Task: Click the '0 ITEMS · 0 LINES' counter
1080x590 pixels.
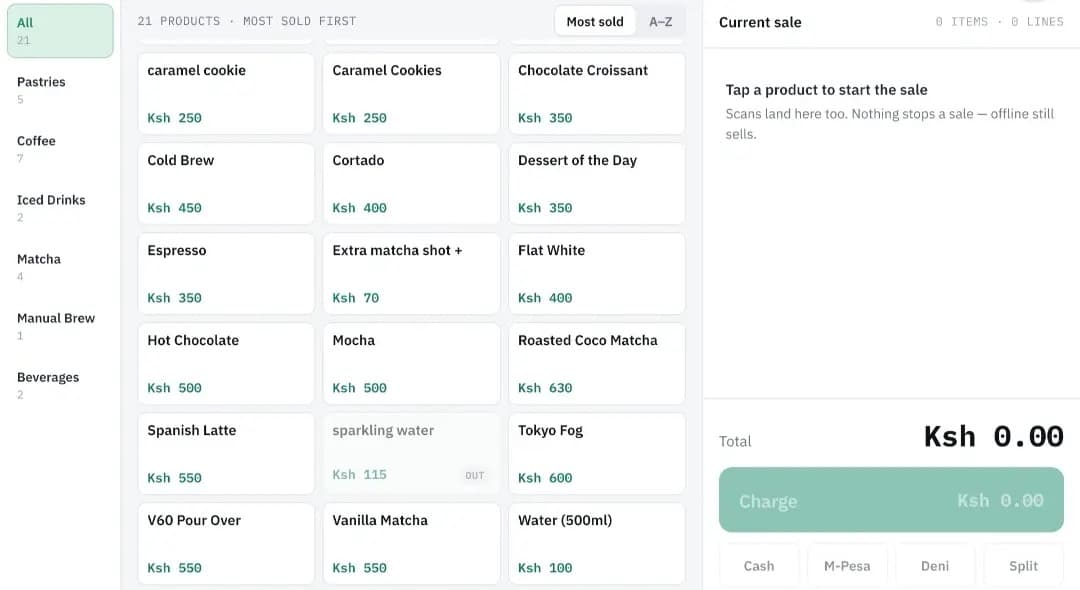Action: point(999,22)
